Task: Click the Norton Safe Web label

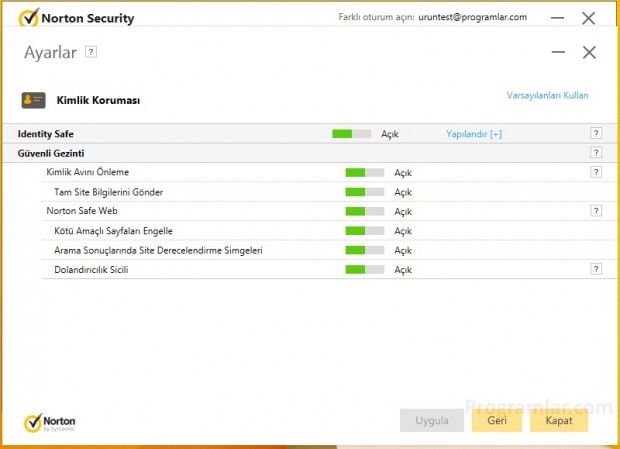Action: (x=82, y=211)
